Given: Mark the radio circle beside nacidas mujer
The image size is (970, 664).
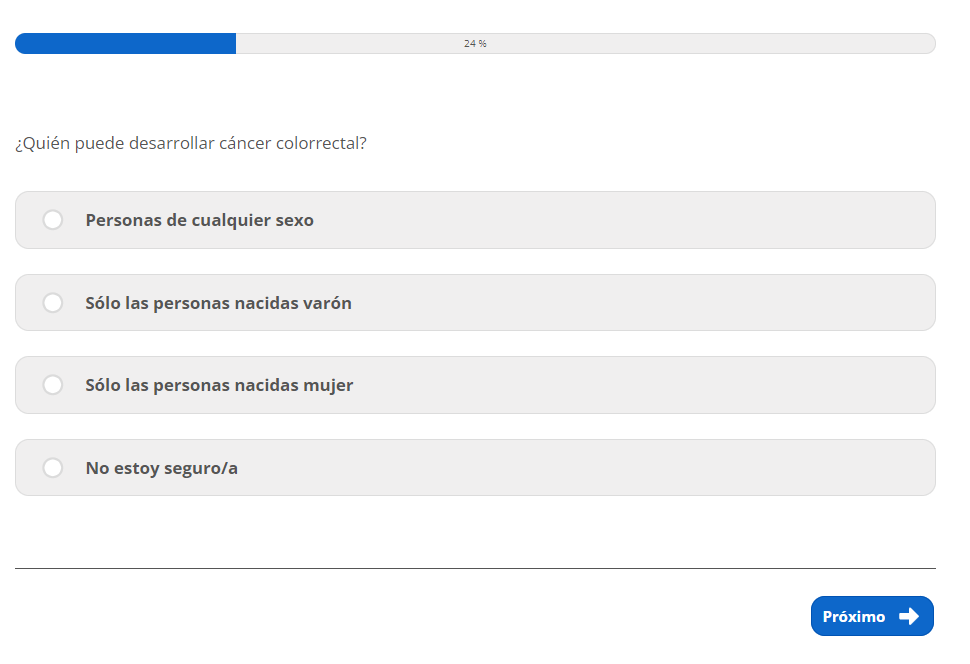Looking at the screenshot, I should point(53,385).
